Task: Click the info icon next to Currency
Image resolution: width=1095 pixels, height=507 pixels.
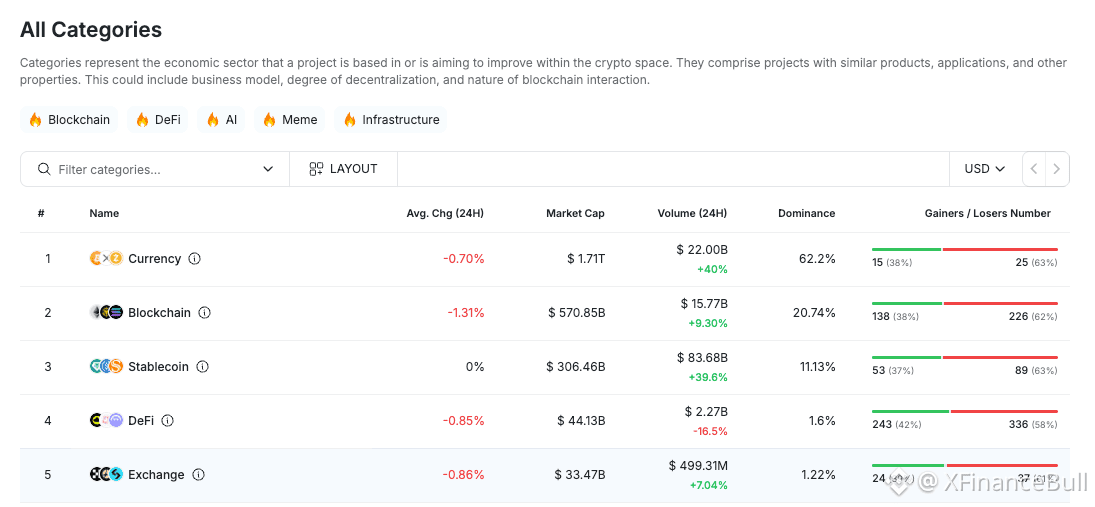Action: tap(195, 258)
